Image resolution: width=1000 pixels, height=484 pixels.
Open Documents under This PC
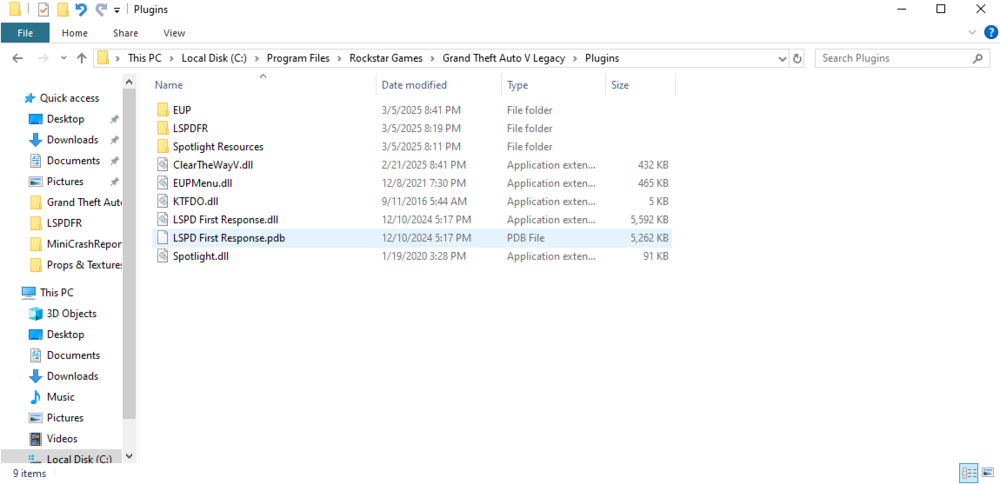(73, 355)
